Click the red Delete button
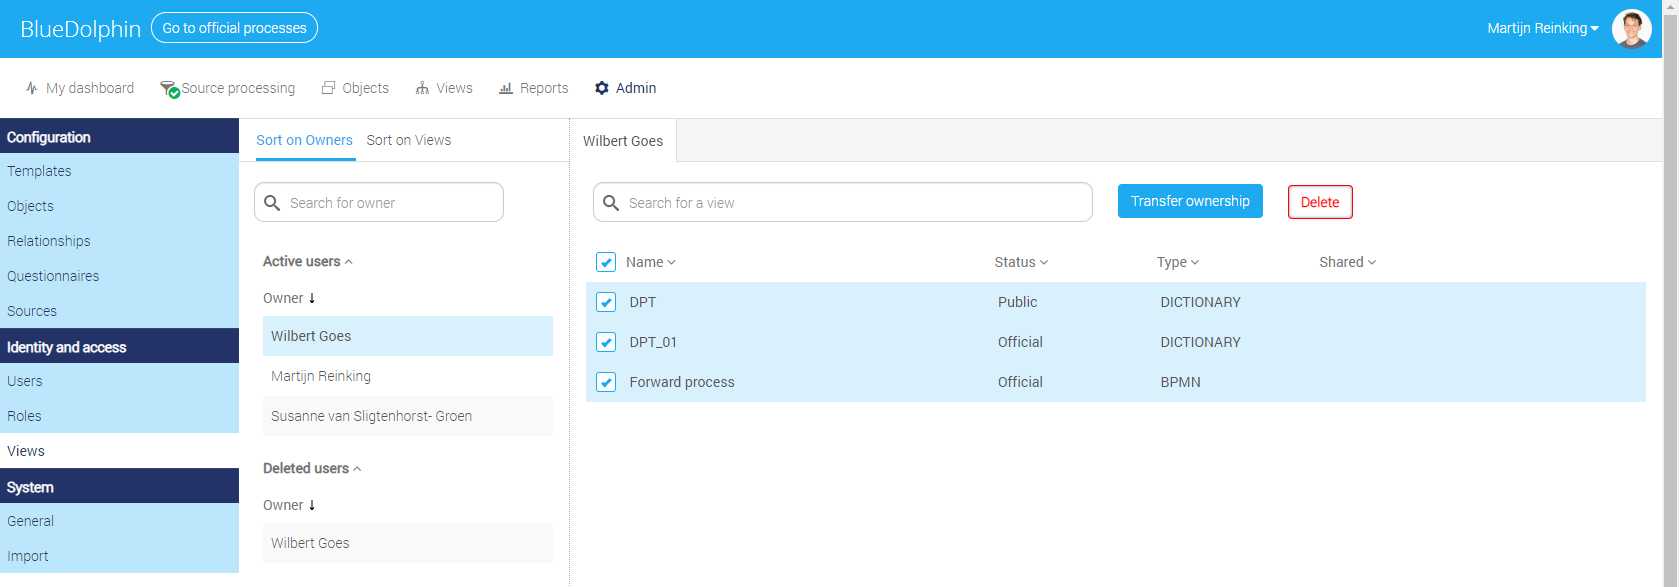This screenshot has height=587, width=1679. coord(1320,202)
